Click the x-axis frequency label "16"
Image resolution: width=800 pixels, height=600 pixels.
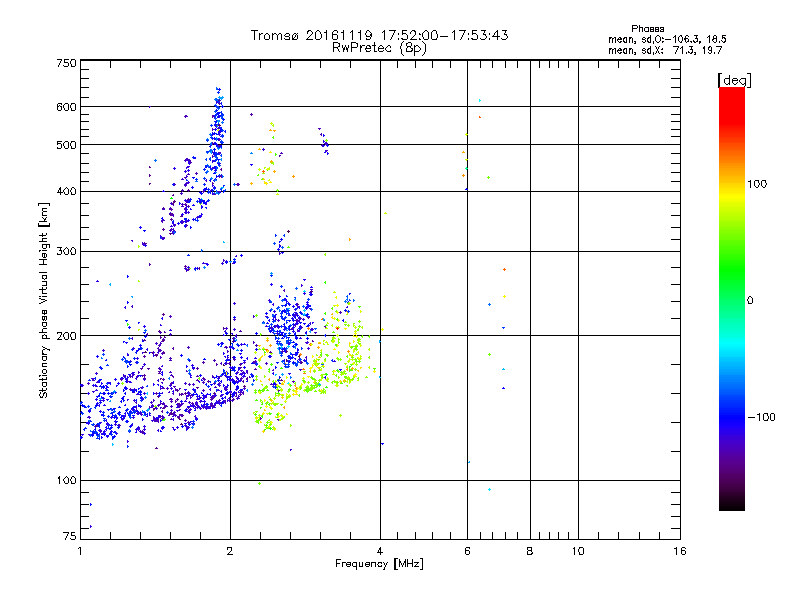click(x=680, y=551)
